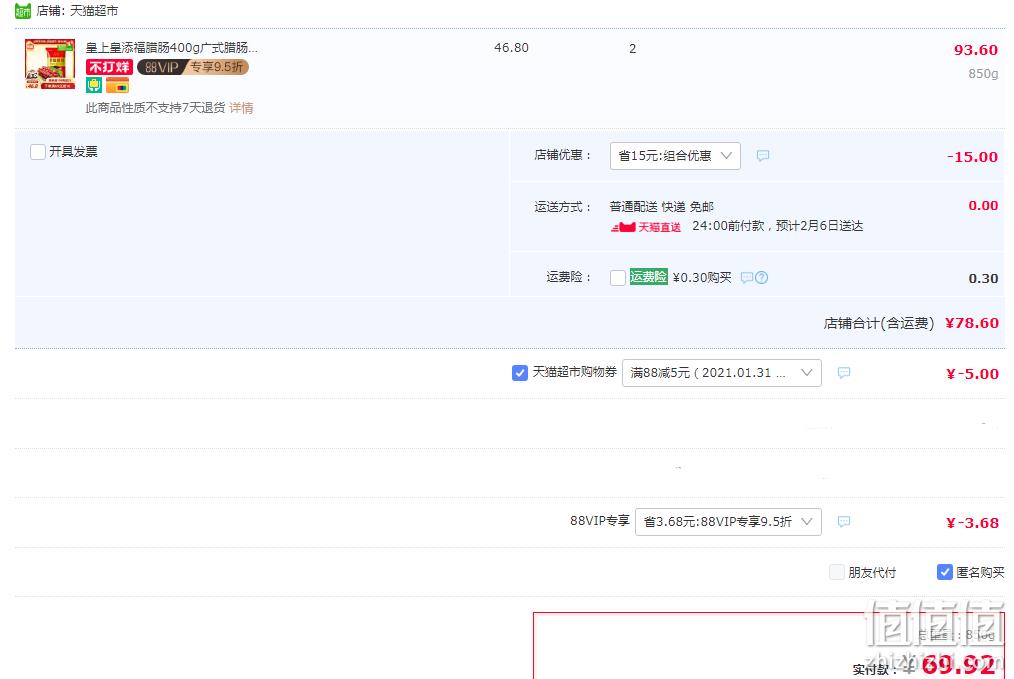Screen dimensions: 1014x679
Task: Click the green shield service icon under product
Action: (x=94, y=85)
